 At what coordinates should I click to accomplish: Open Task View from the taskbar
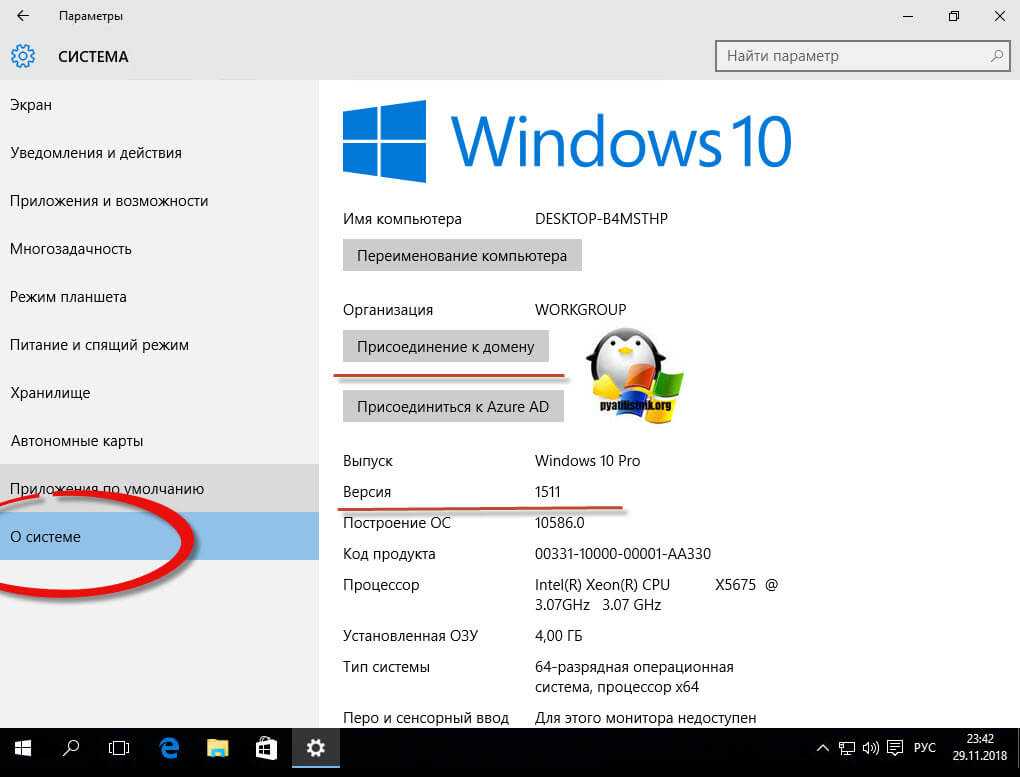tap(119, 747)
